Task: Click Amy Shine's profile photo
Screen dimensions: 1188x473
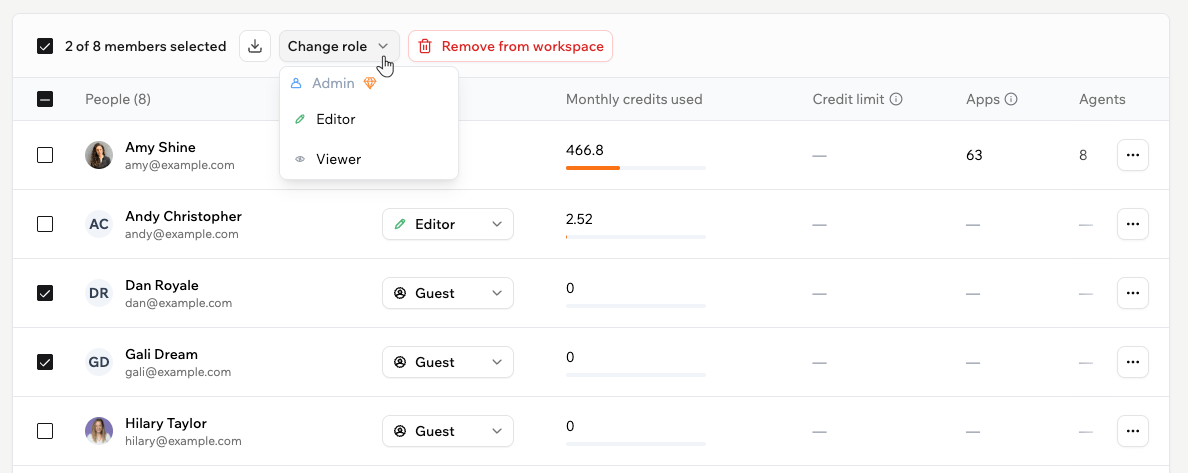Action: pyautogui.click(x=99, y=155)
